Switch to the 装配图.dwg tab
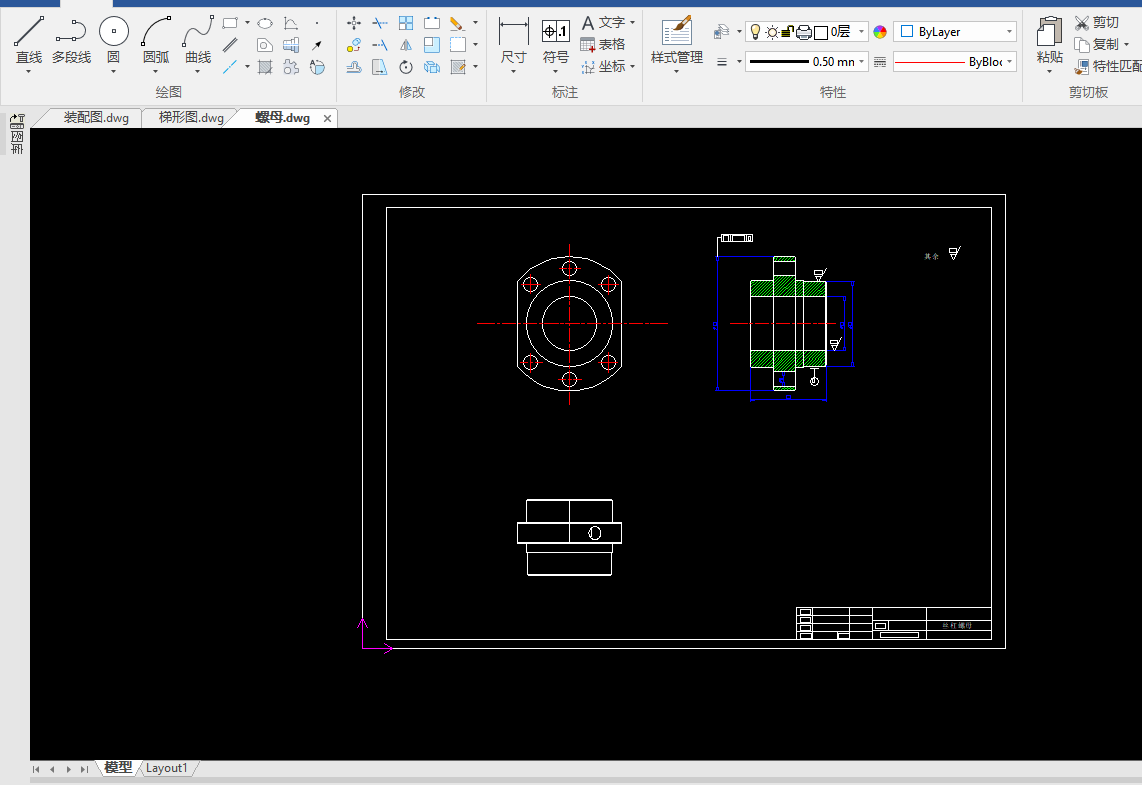The width and height of the screenshot is (1142, 785). (x=96, y=118)
